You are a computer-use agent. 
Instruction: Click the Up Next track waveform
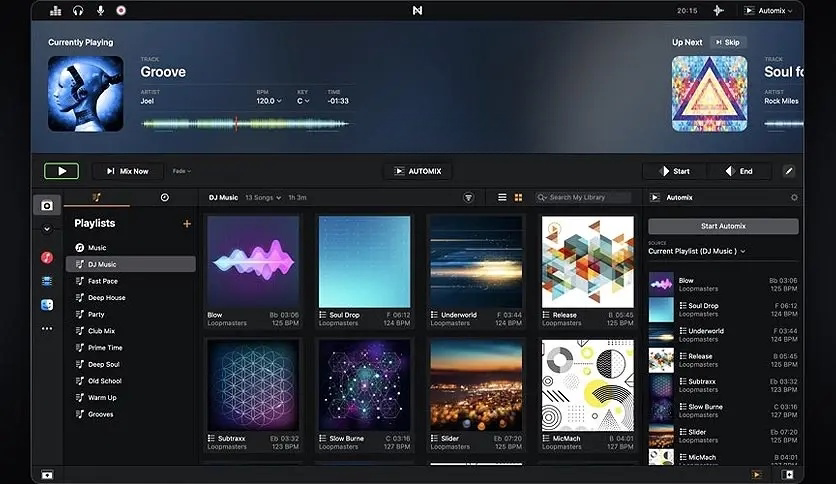pos(784,124)
